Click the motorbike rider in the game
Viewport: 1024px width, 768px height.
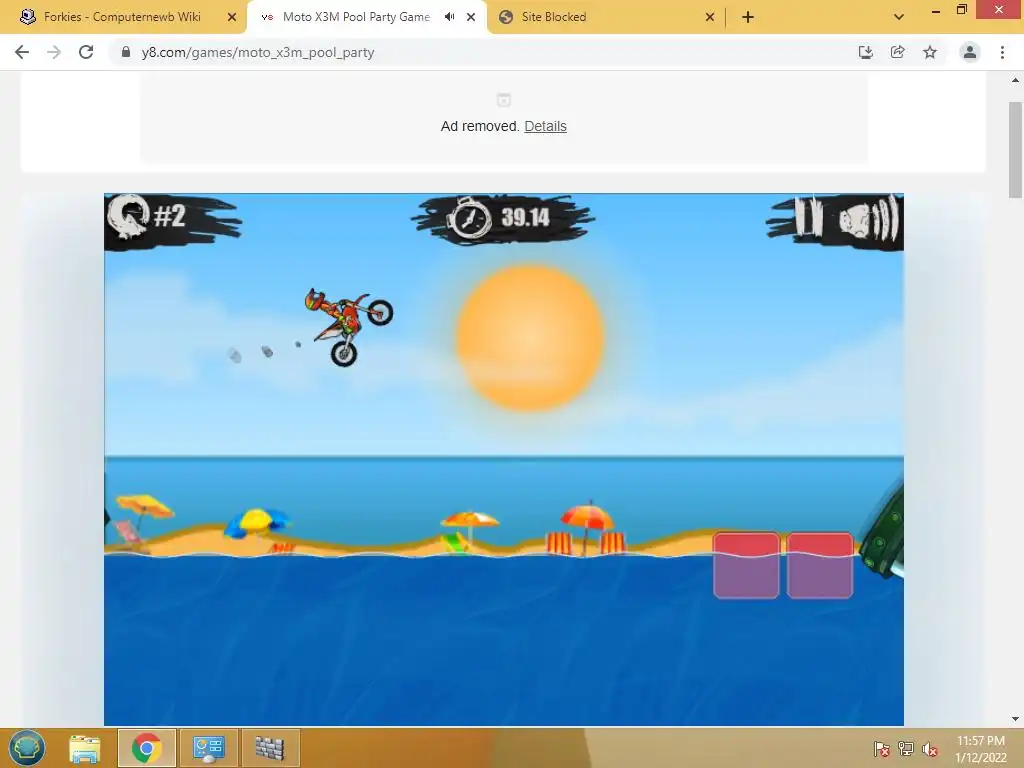coord(348,327)
